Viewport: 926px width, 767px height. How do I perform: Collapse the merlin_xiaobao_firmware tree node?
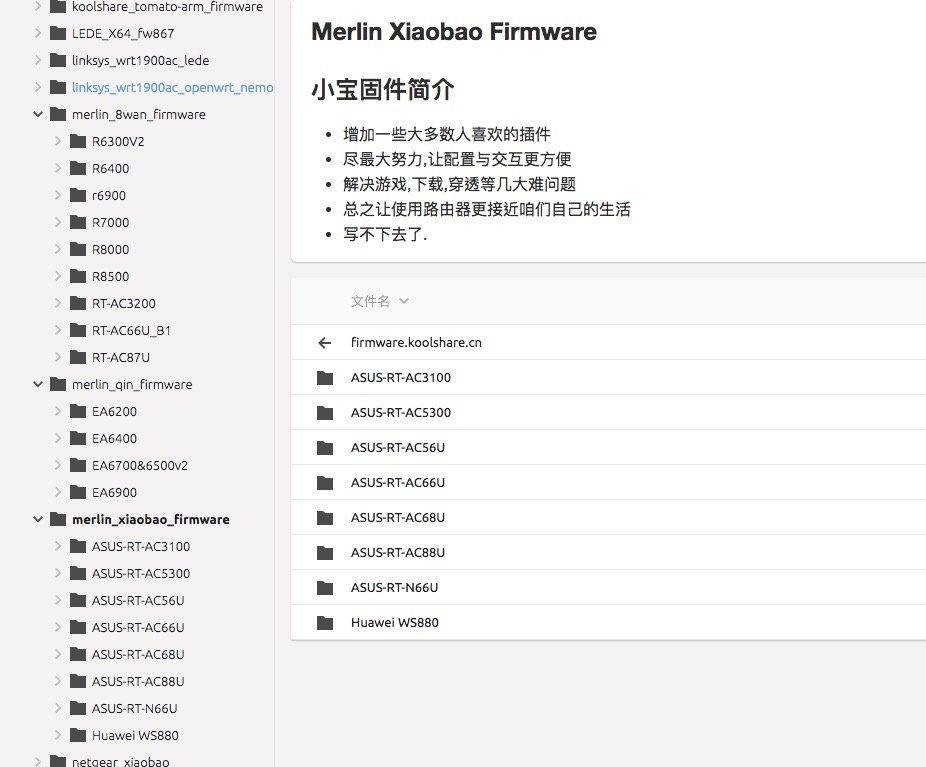pos(38,519)
